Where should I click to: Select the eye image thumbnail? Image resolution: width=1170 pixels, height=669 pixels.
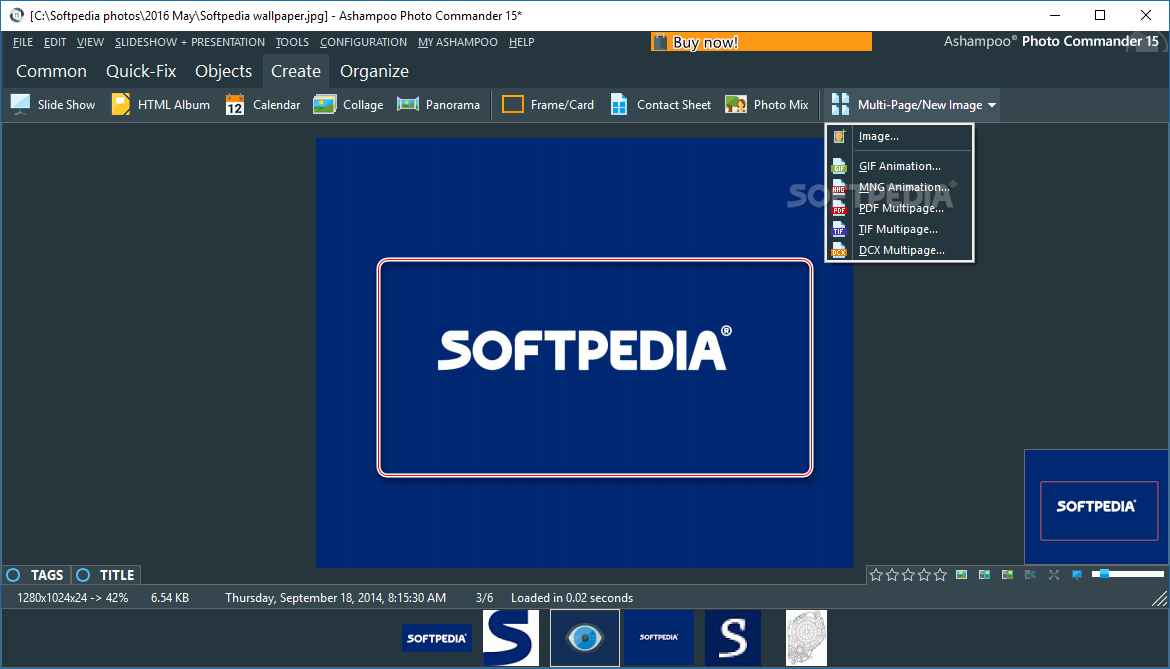click(x=585, y=638)
